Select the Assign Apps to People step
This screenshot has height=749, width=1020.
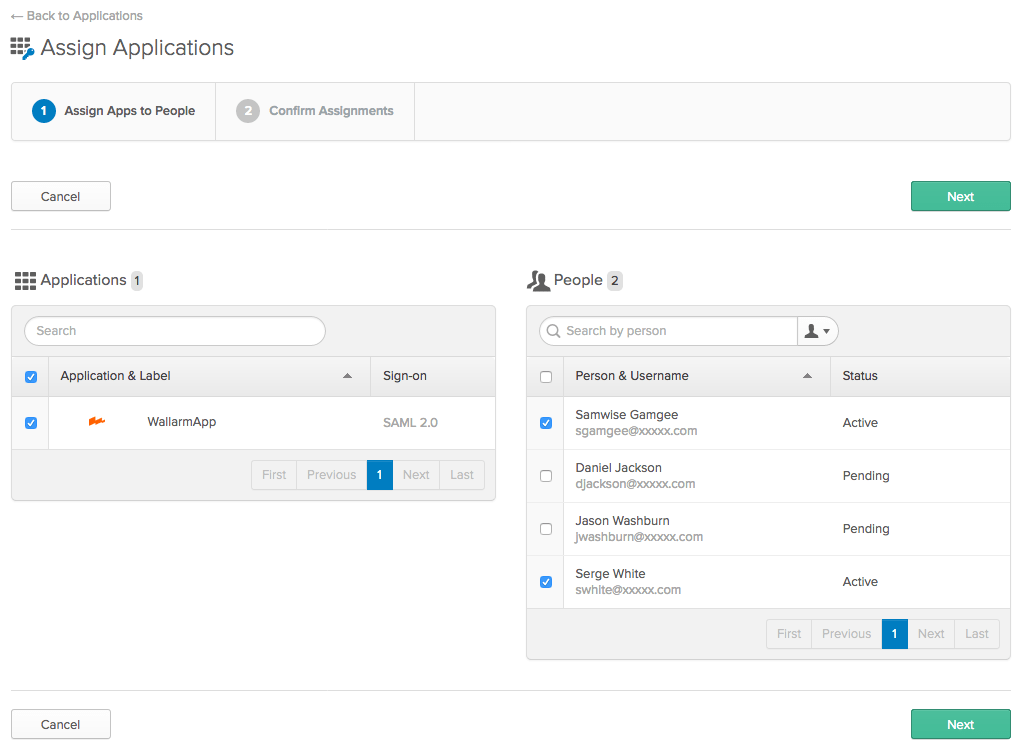click(x=114, y=111)
